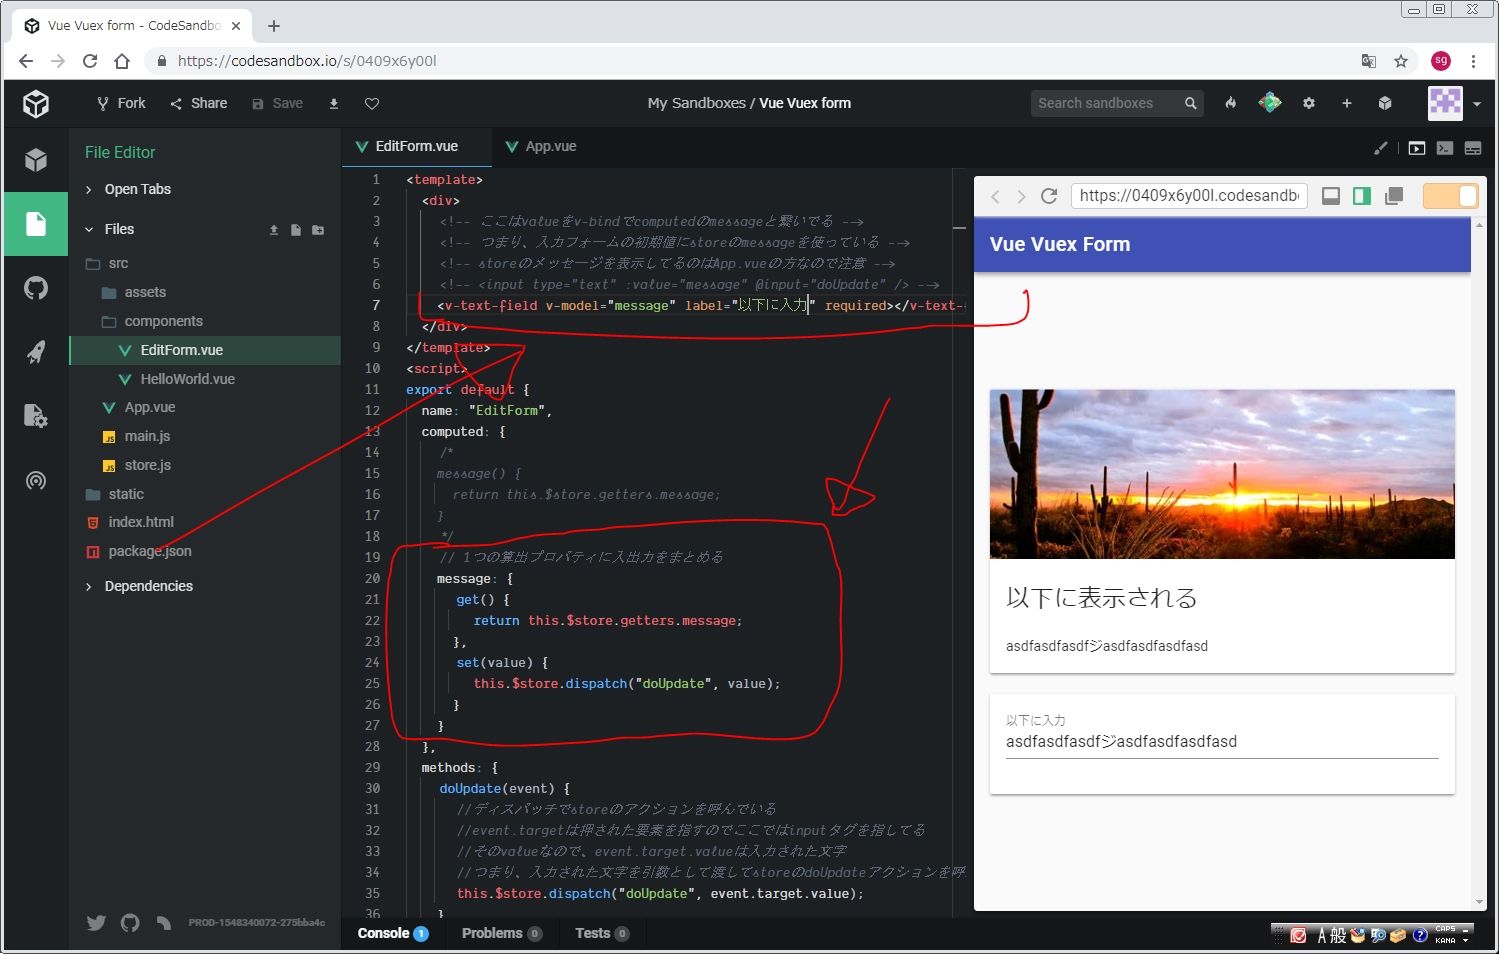Click the Search sandboxes field

coord(1105,103)
